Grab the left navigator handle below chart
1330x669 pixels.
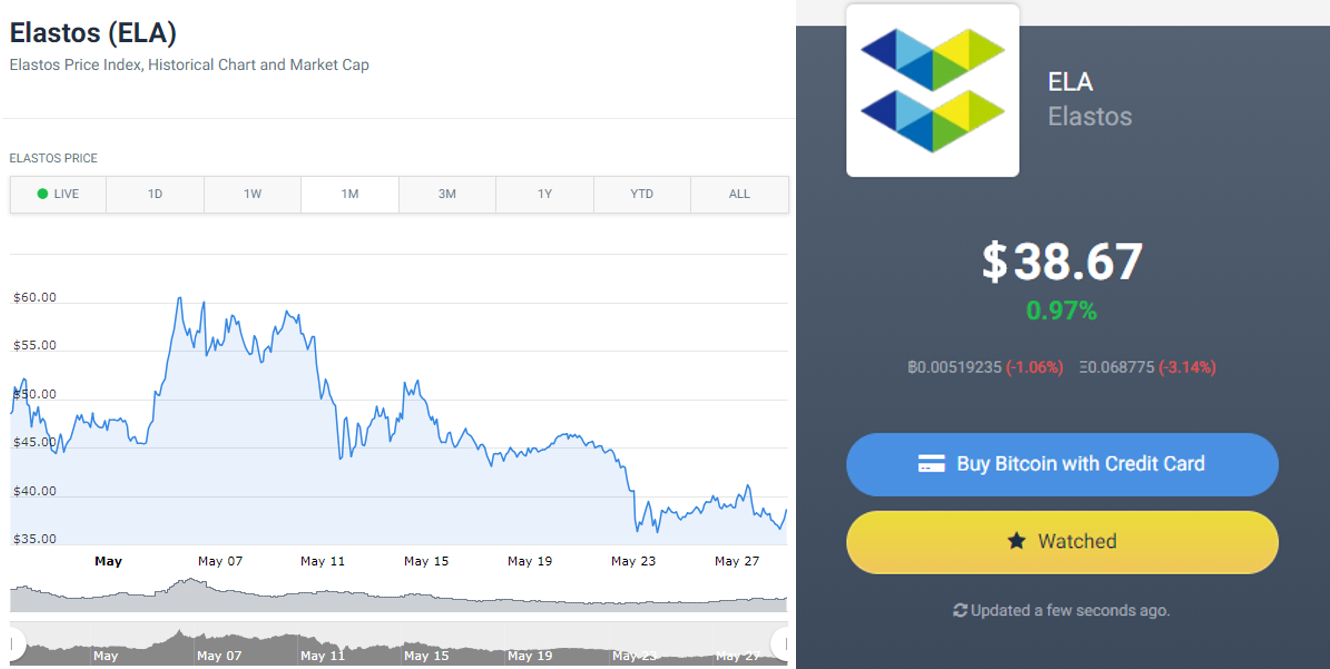(x=15, y=641)
